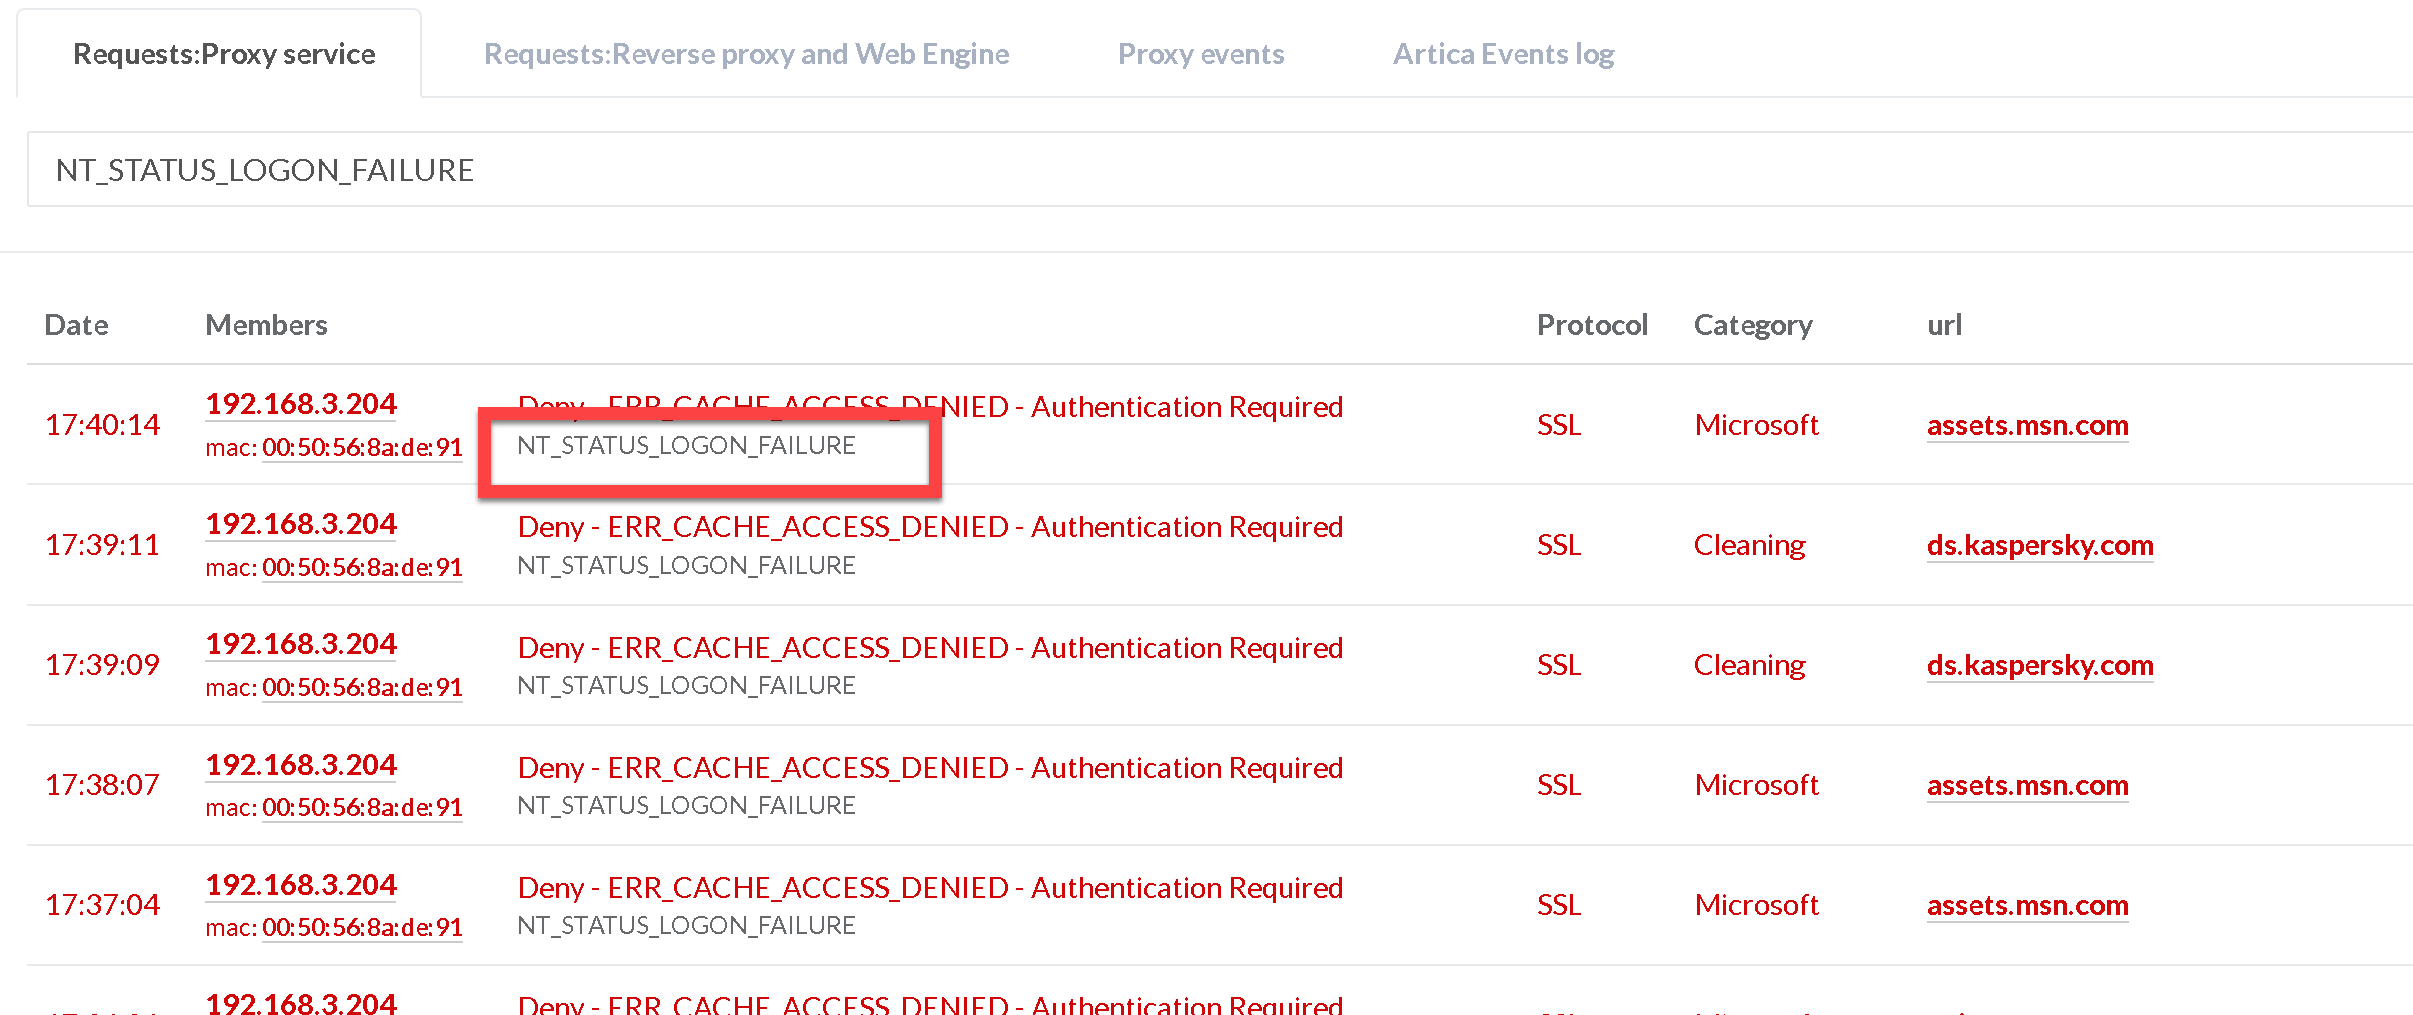Screen dimensions: 2413x1015
Task: Select IP 192.168.3.204 in 17:38:07 row
Action: tap(301, 765)
